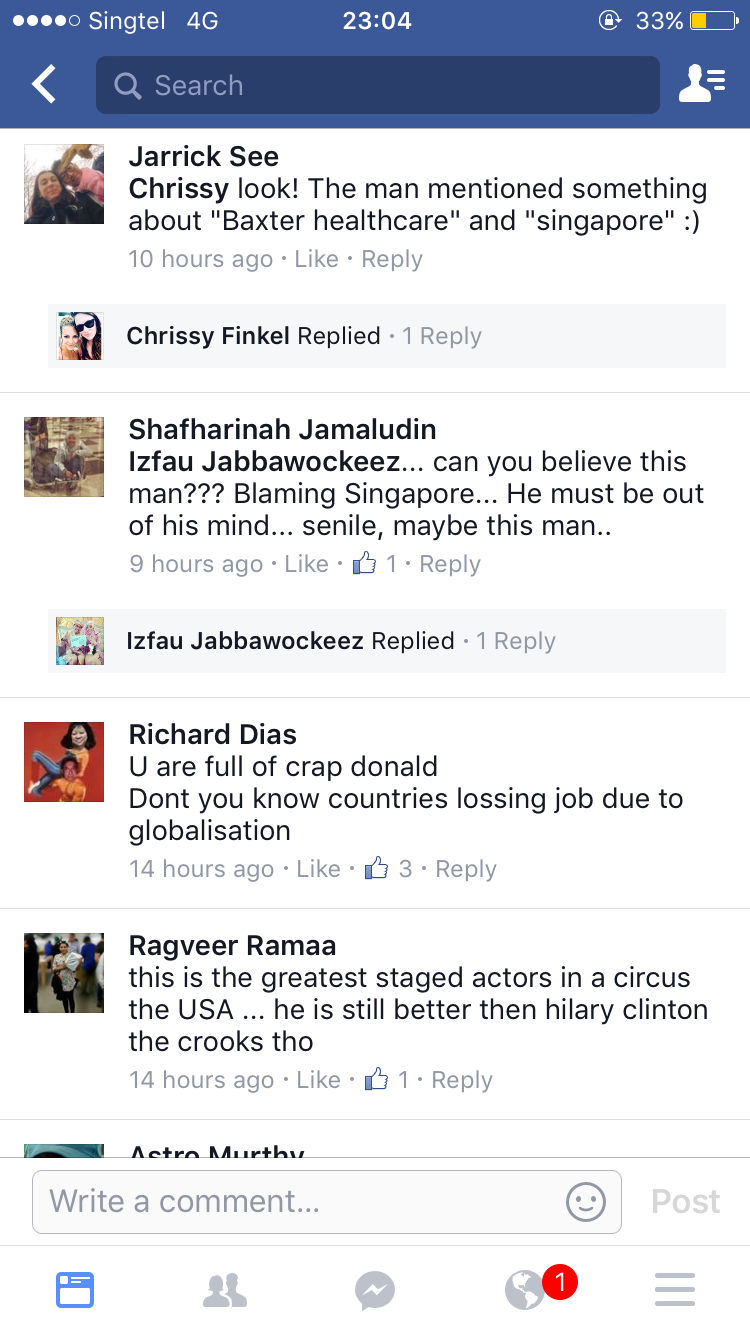
Task: Open emoji picker smiley icon
Action: click(585, 1201)
